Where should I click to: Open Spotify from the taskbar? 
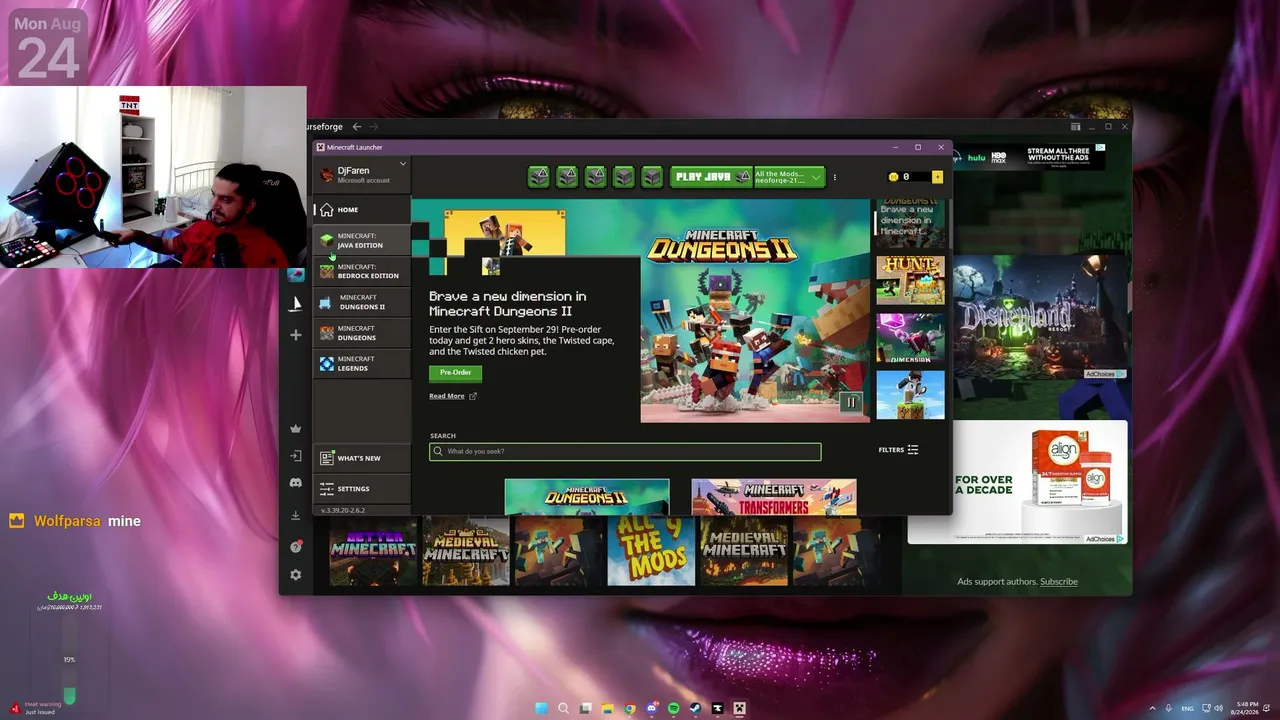(674, 708)
